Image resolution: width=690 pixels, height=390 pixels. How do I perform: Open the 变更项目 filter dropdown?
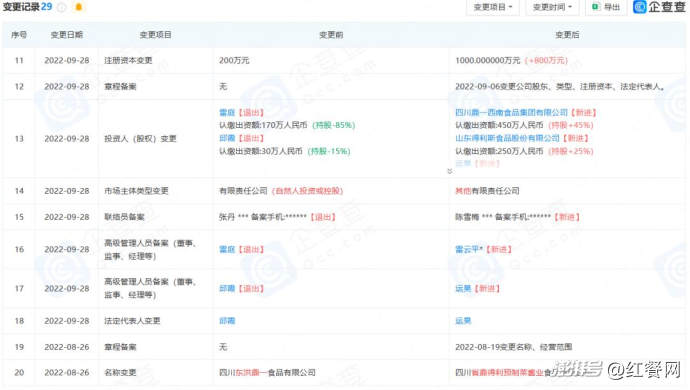tap(493, 7)
